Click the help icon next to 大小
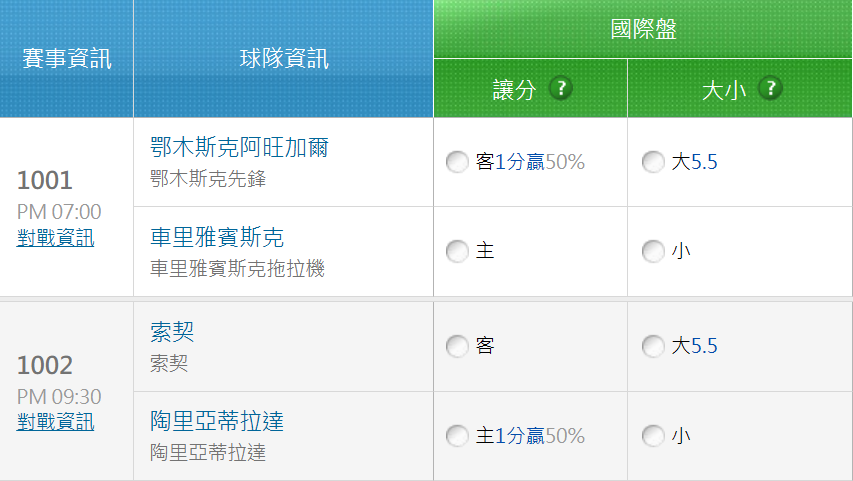 [770, 88]
